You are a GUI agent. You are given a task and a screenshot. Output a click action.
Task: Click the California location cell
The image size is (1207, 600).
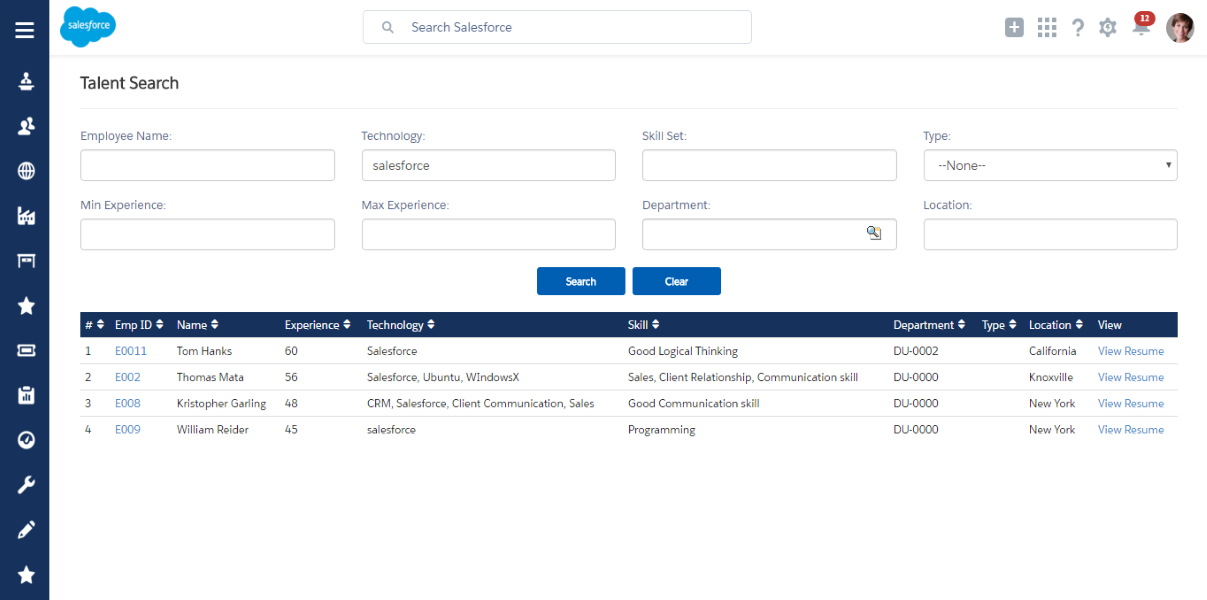pyautogui.click(x=1053, y=351)
